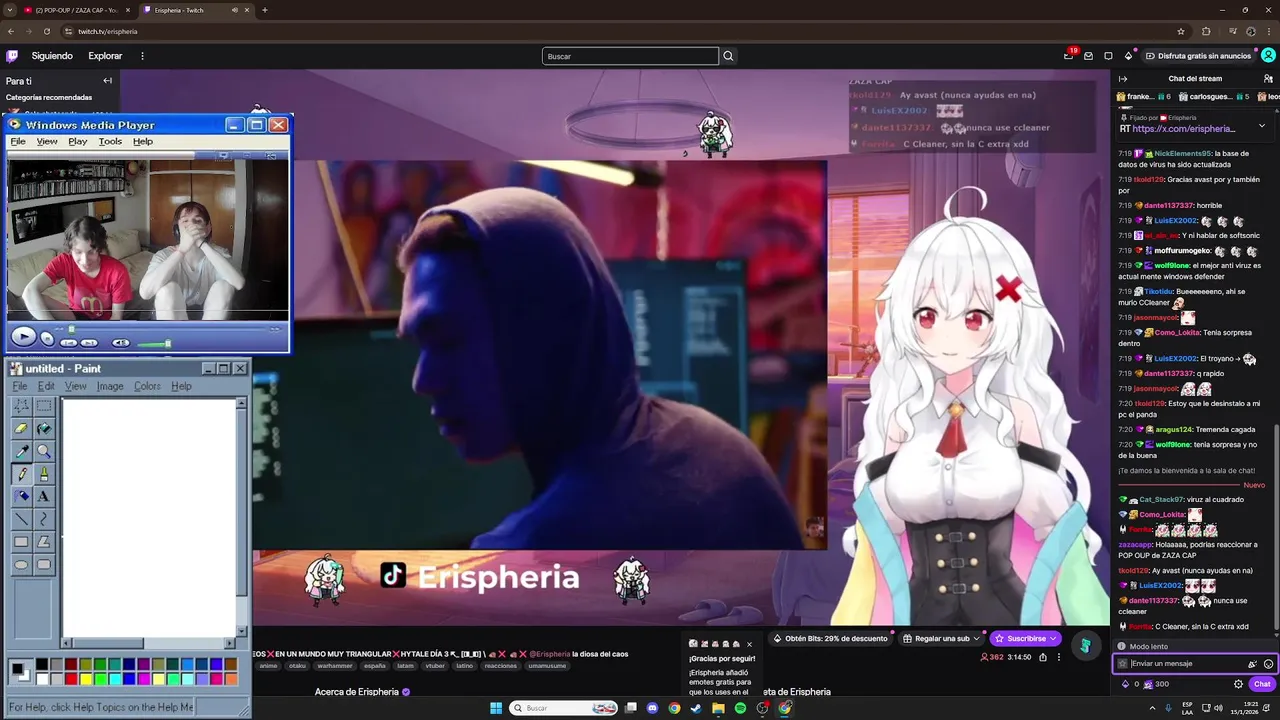Viewport: 1280px width, 720px height.
Task: Choose the Rounded Rectangle tool in Paint
Action: tap(44, 564)
